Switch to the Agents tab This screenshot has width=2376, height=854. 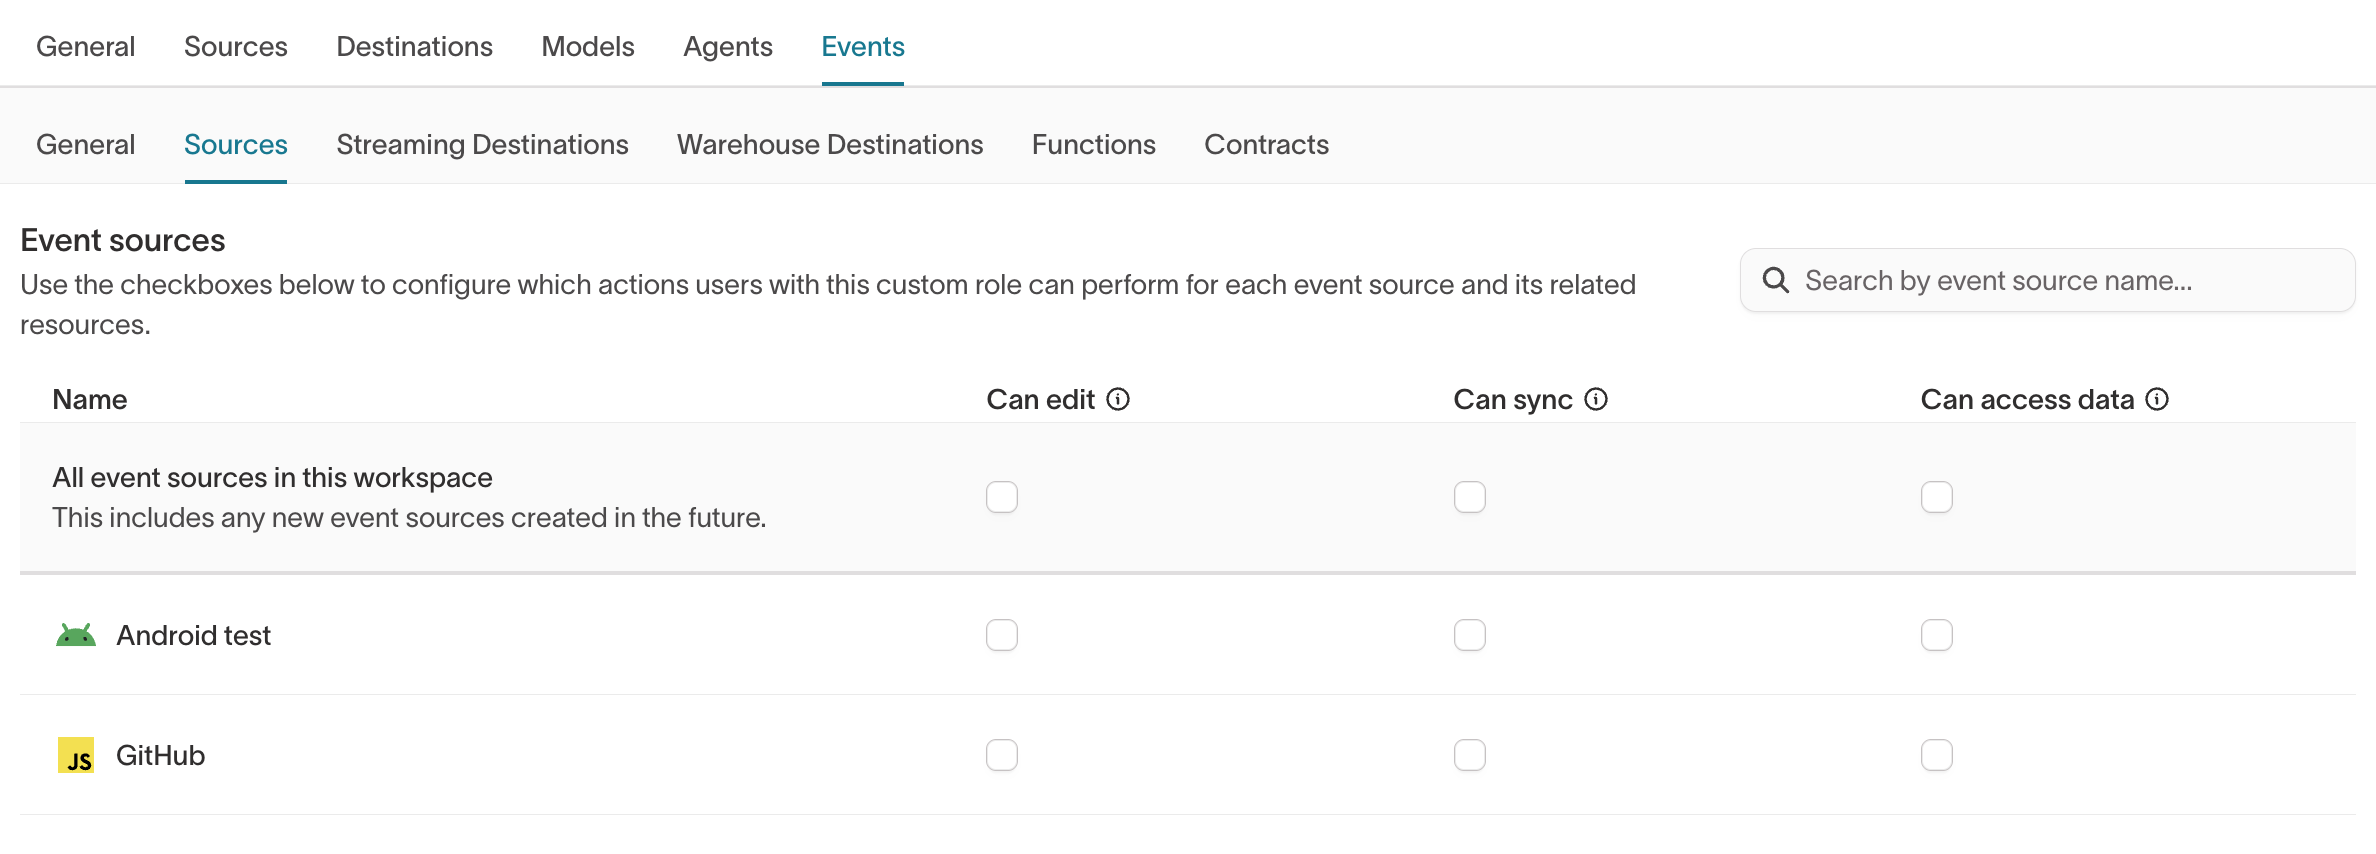click(x=728, y=46)
